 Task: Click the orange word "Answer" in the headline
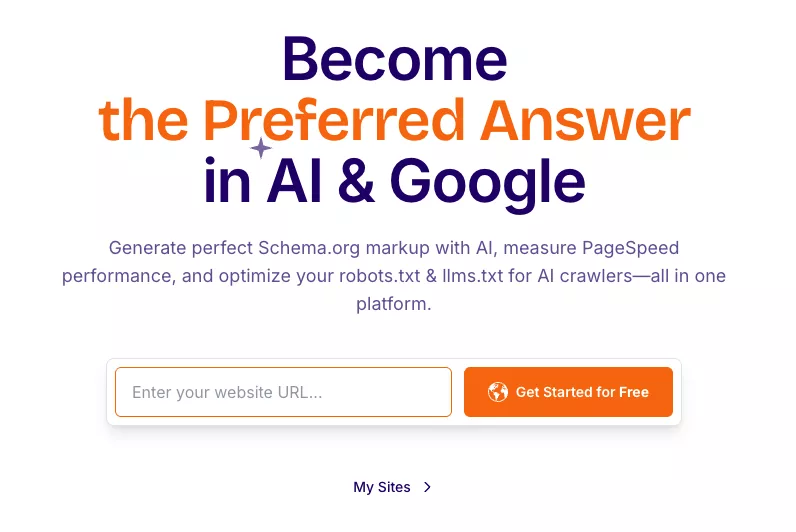584,120
